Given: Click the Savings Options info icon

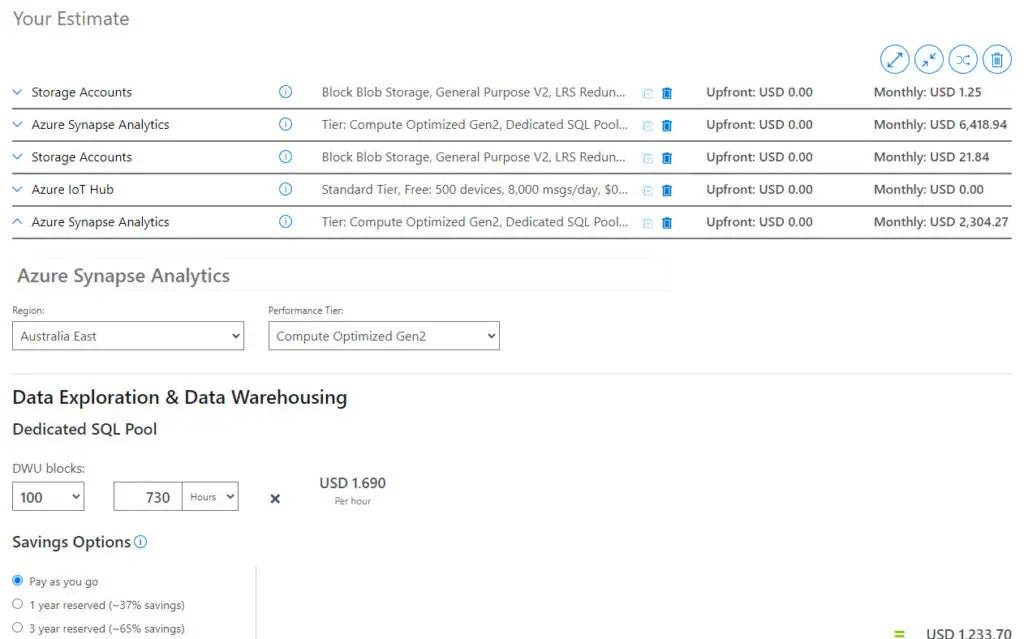Looking at the screenshot, I should pos(140,542).
